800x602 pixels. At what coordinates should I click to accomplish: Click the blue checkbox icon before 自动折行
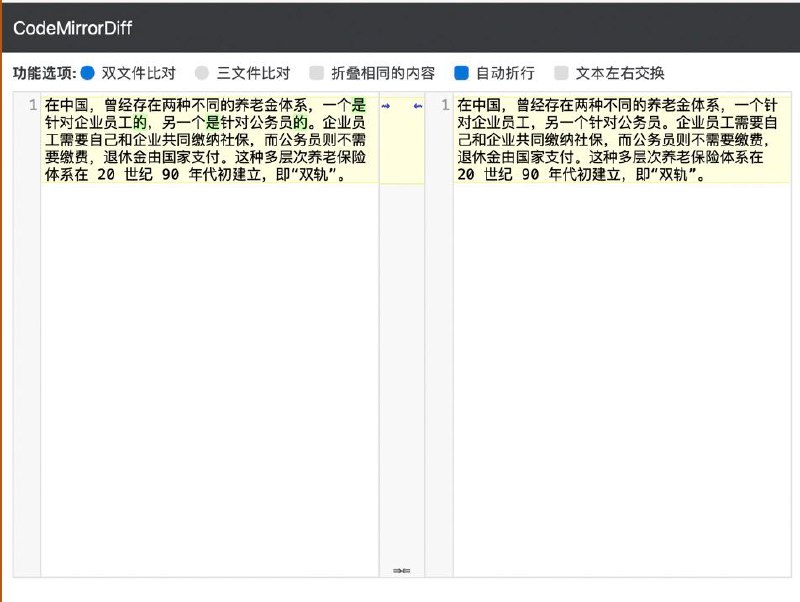tap(459, 72)
